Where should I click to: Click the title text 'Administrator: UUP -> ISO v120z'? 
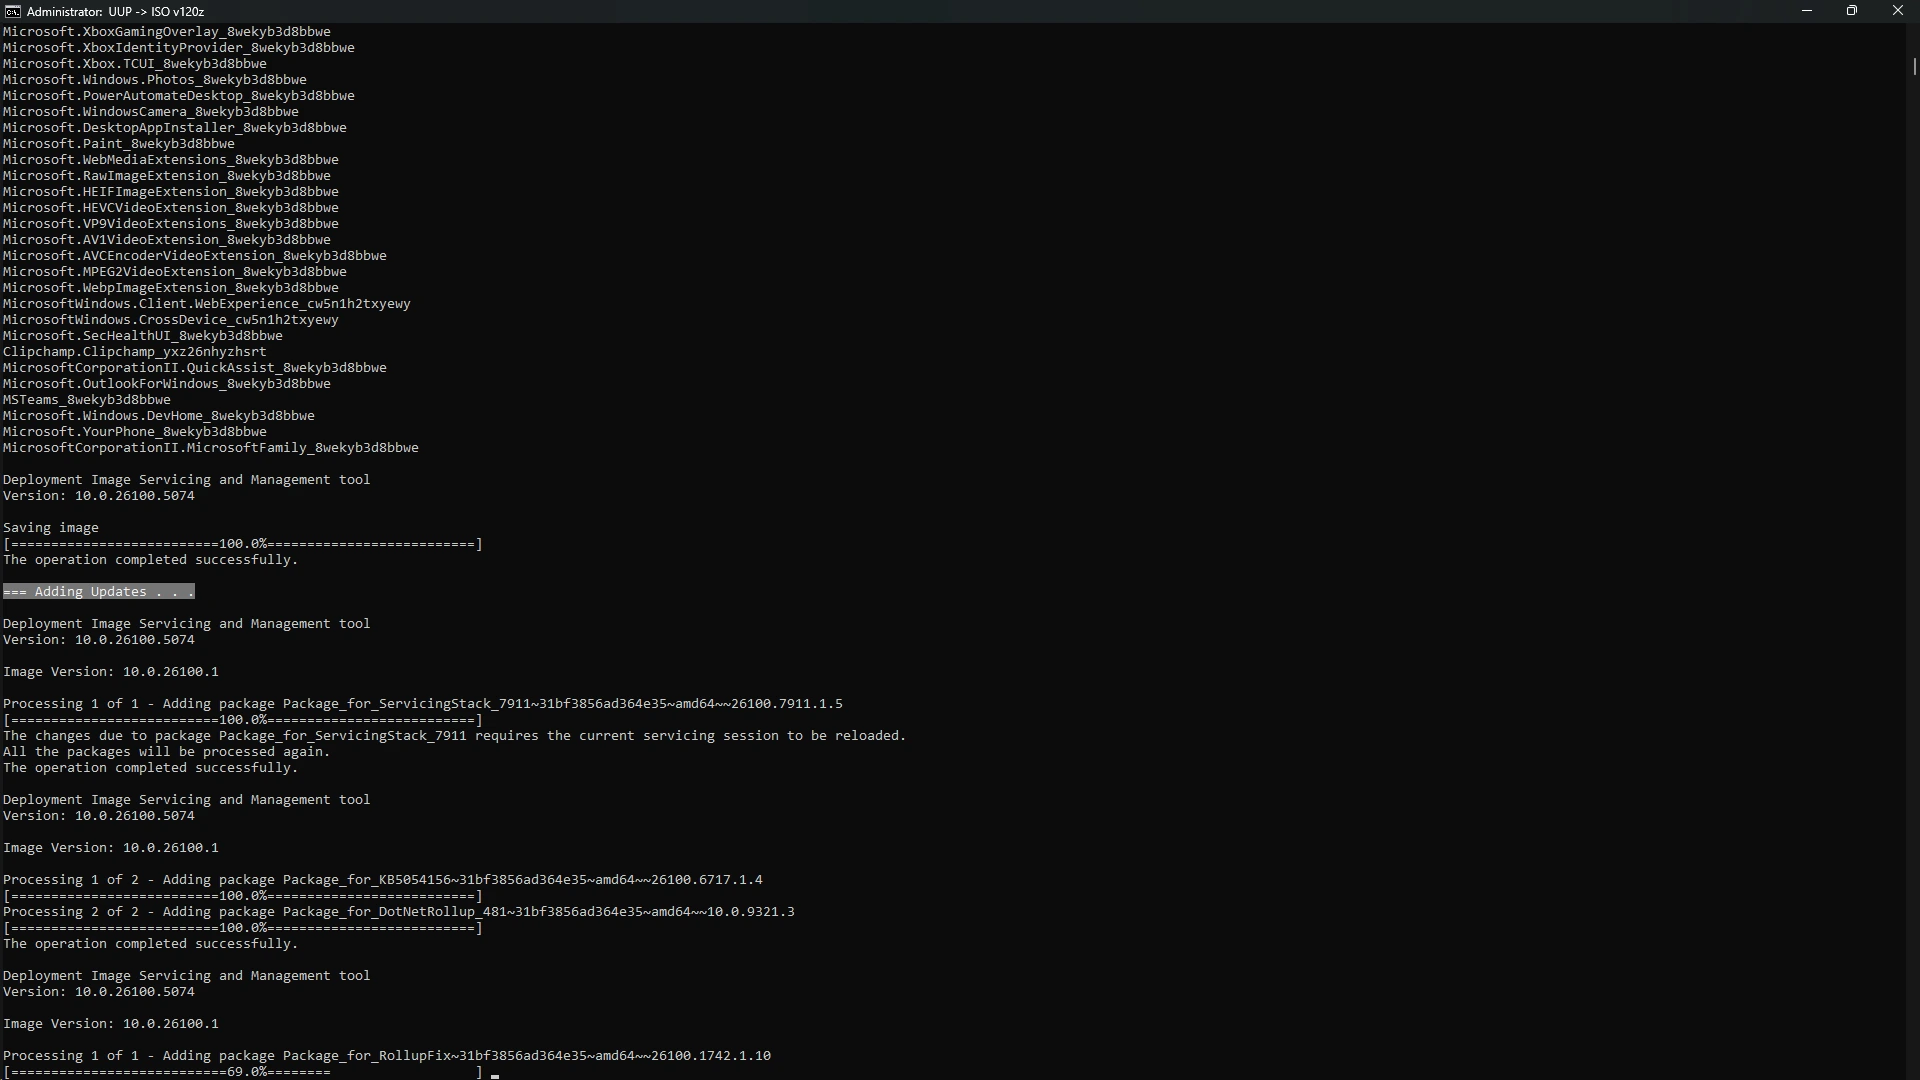coord(115,12)
